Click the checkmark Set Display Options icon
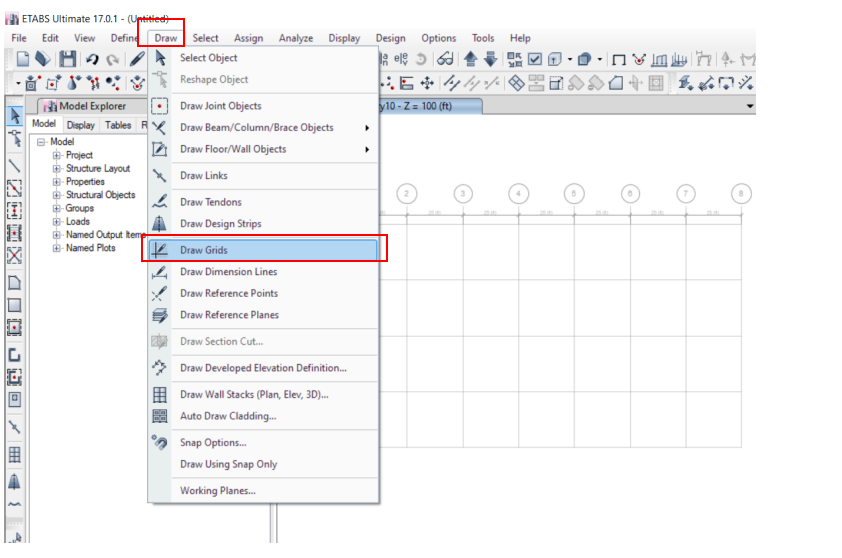Viewport: 842px width, 558px height. click(x=535, y=59)
